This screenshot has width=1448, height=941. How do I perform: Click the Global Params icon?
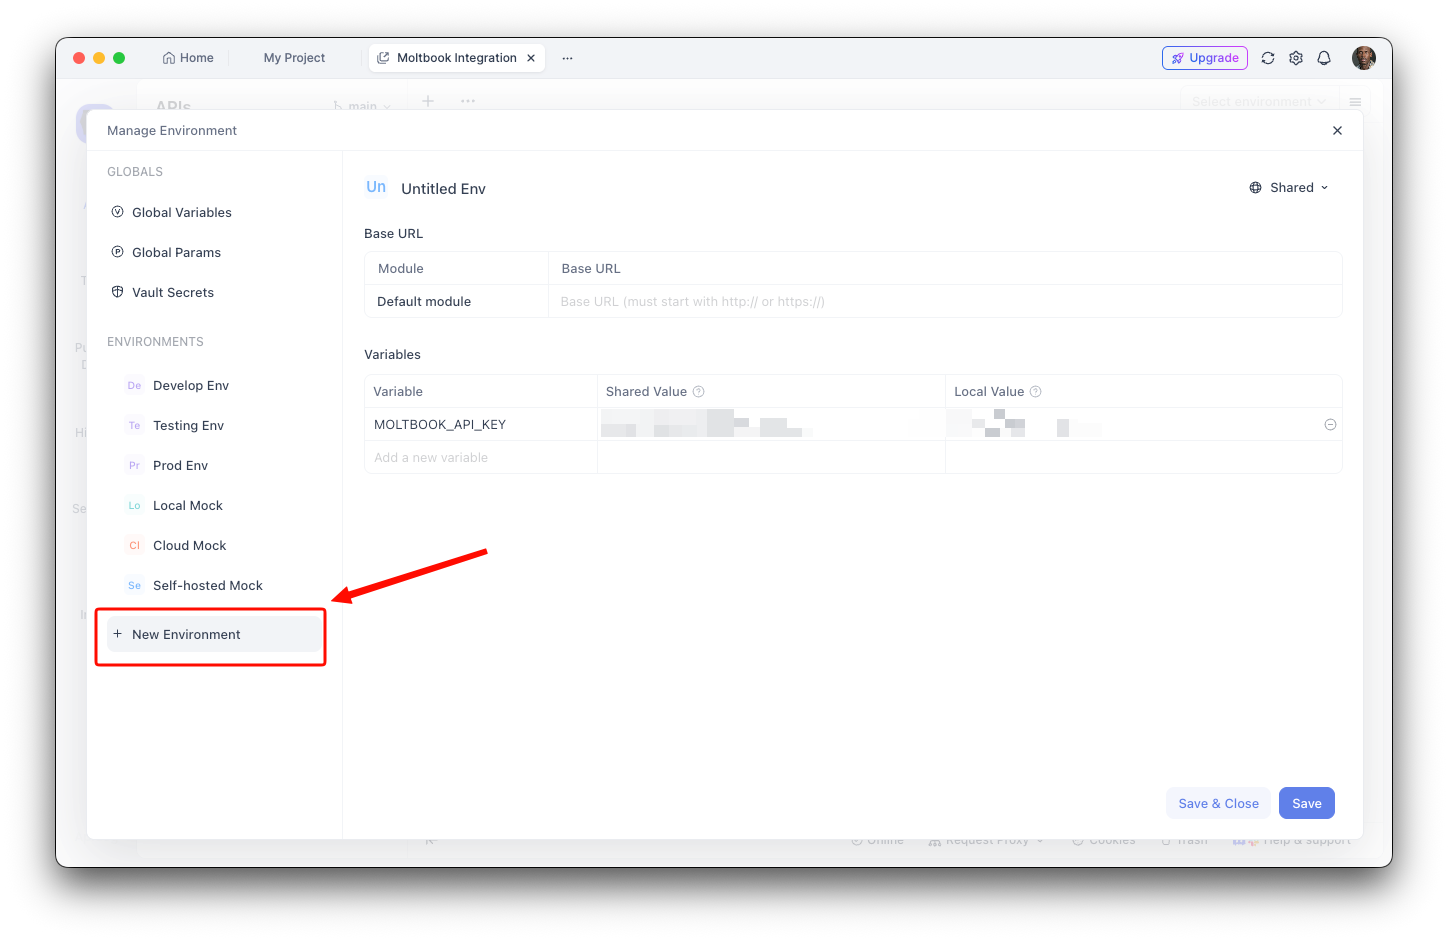(x=117, y=252)
